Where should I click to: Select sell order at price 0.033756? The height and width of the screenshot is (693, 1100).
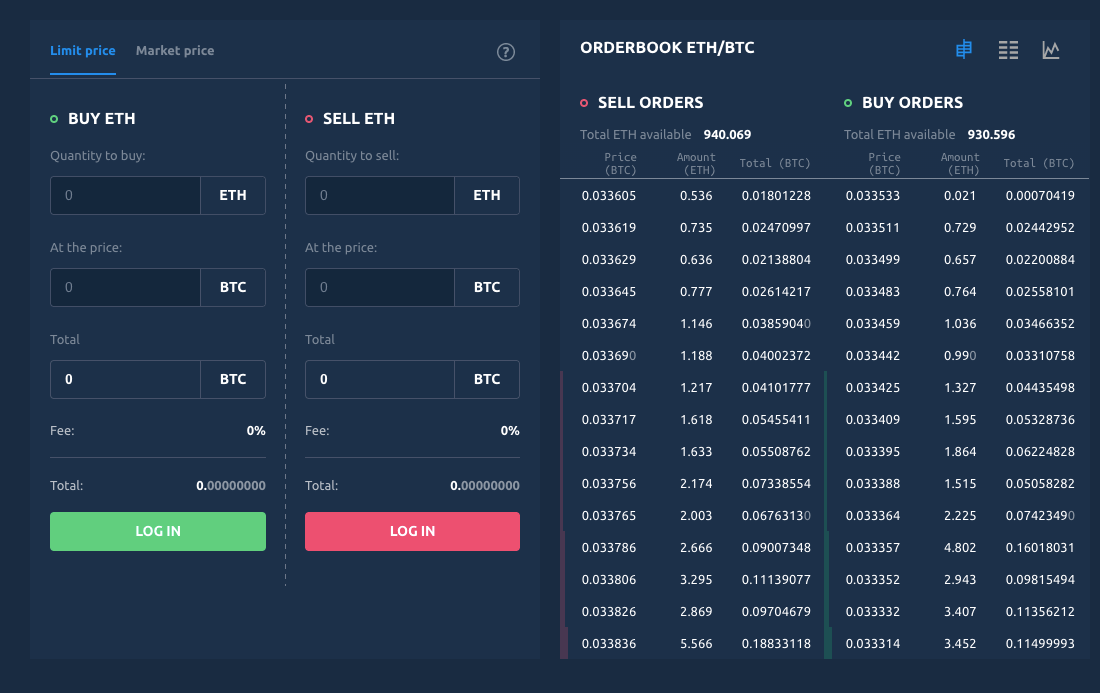point(692,483)
